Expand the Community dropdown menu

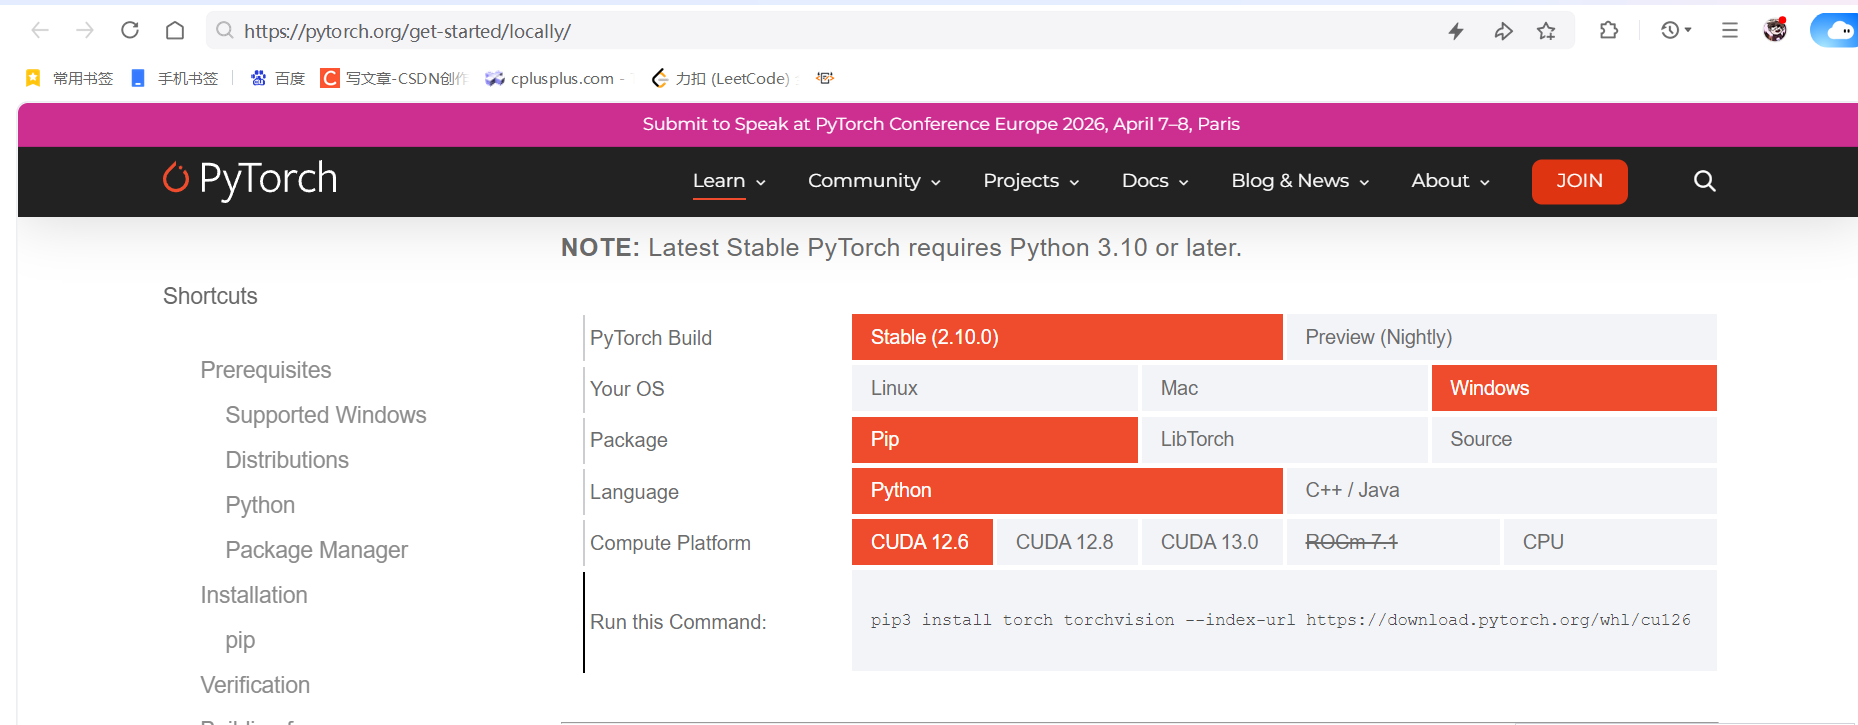(x=874, y=181)
